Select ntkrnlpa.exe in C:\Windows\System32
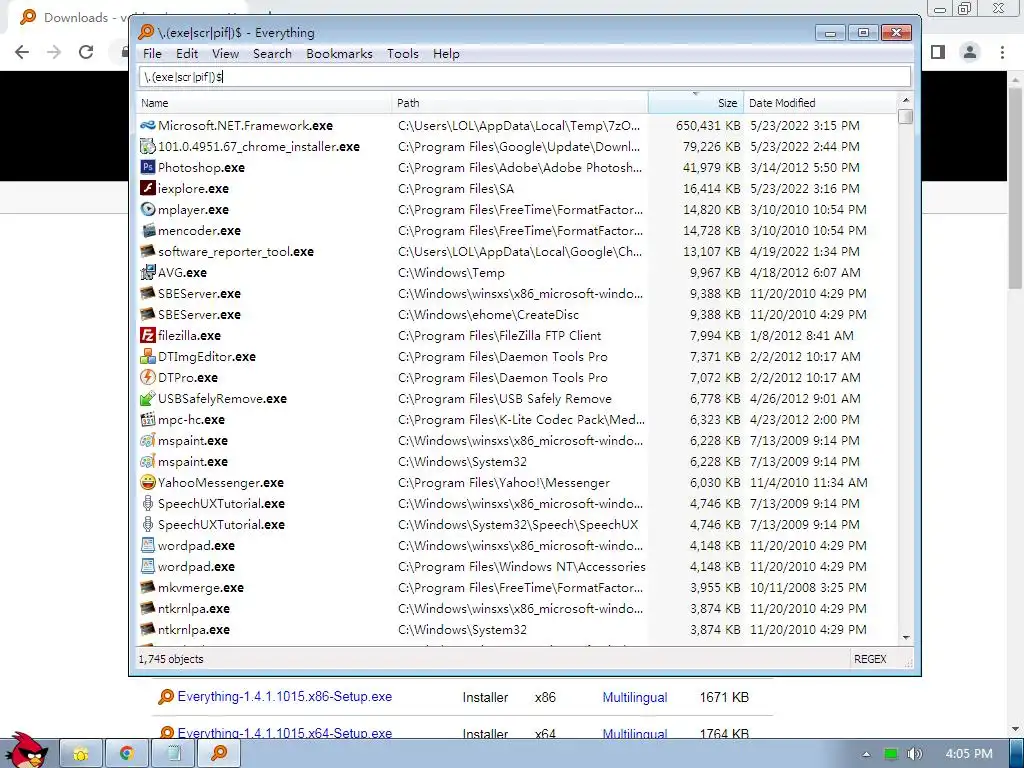The height and width of the screenshot is (768, 1024). (518, 630)
